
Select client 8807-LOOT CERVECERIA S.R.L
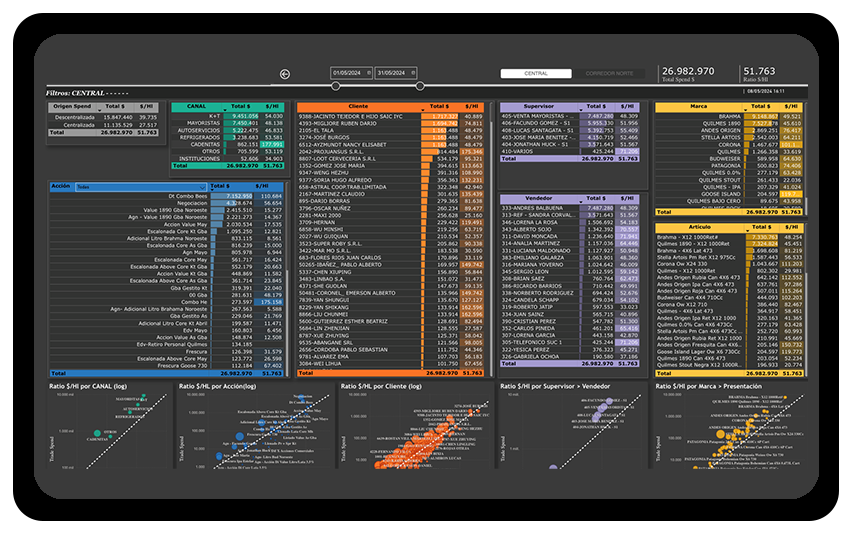pos(390,159)
